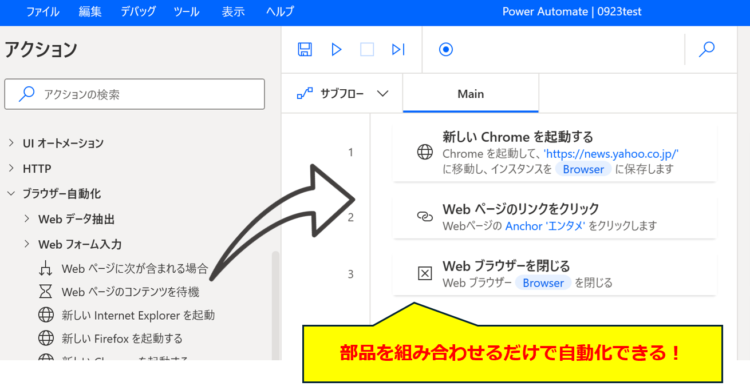Select 'Web ページに次が含まれる場合' action

[135, 268]
